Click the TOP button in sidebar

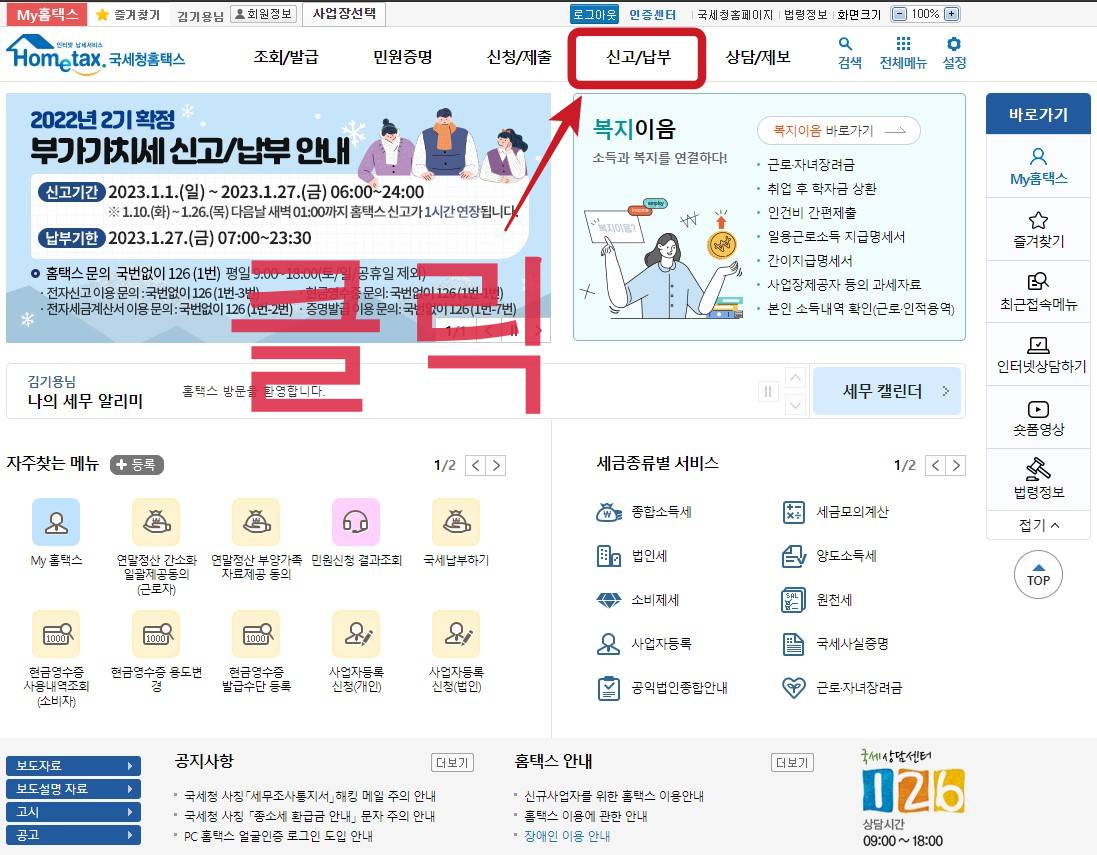click(1037, 575)
